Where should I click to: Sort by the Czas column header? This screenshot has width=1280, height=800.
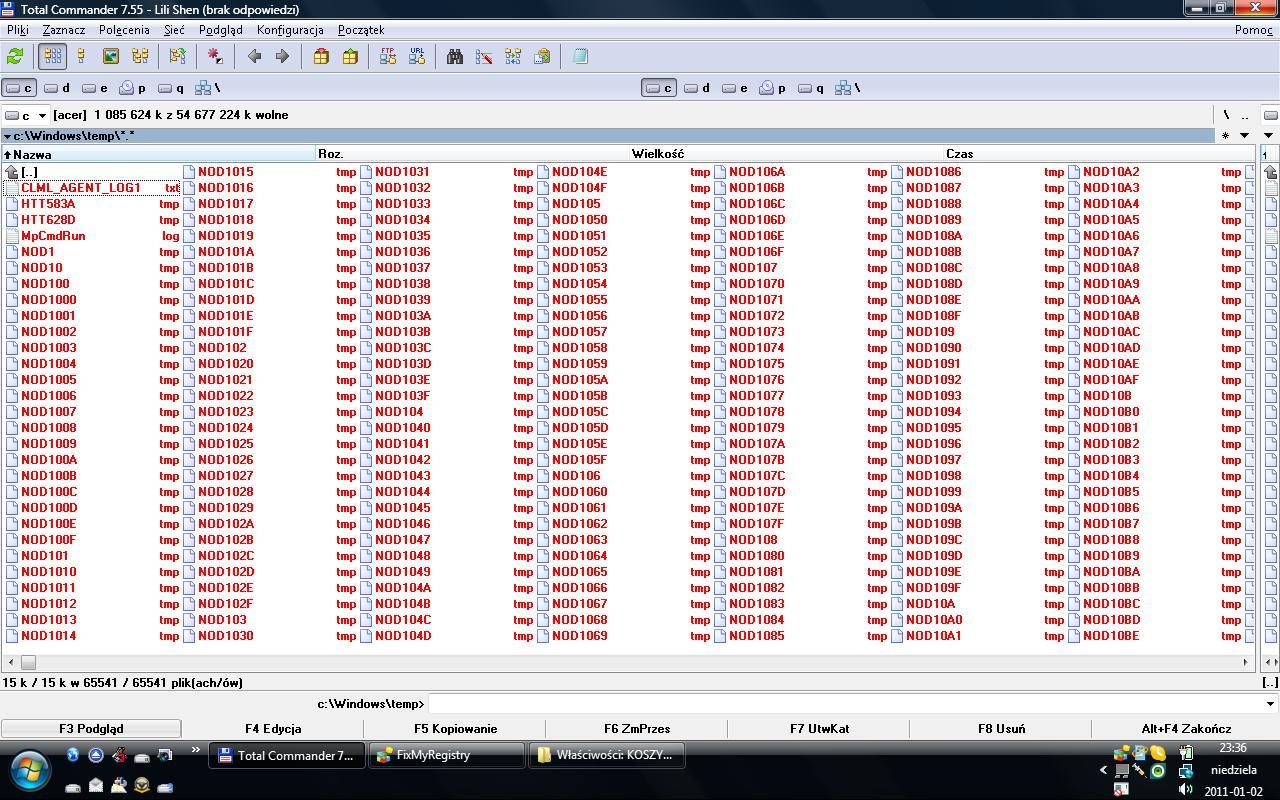[1099, 154]
